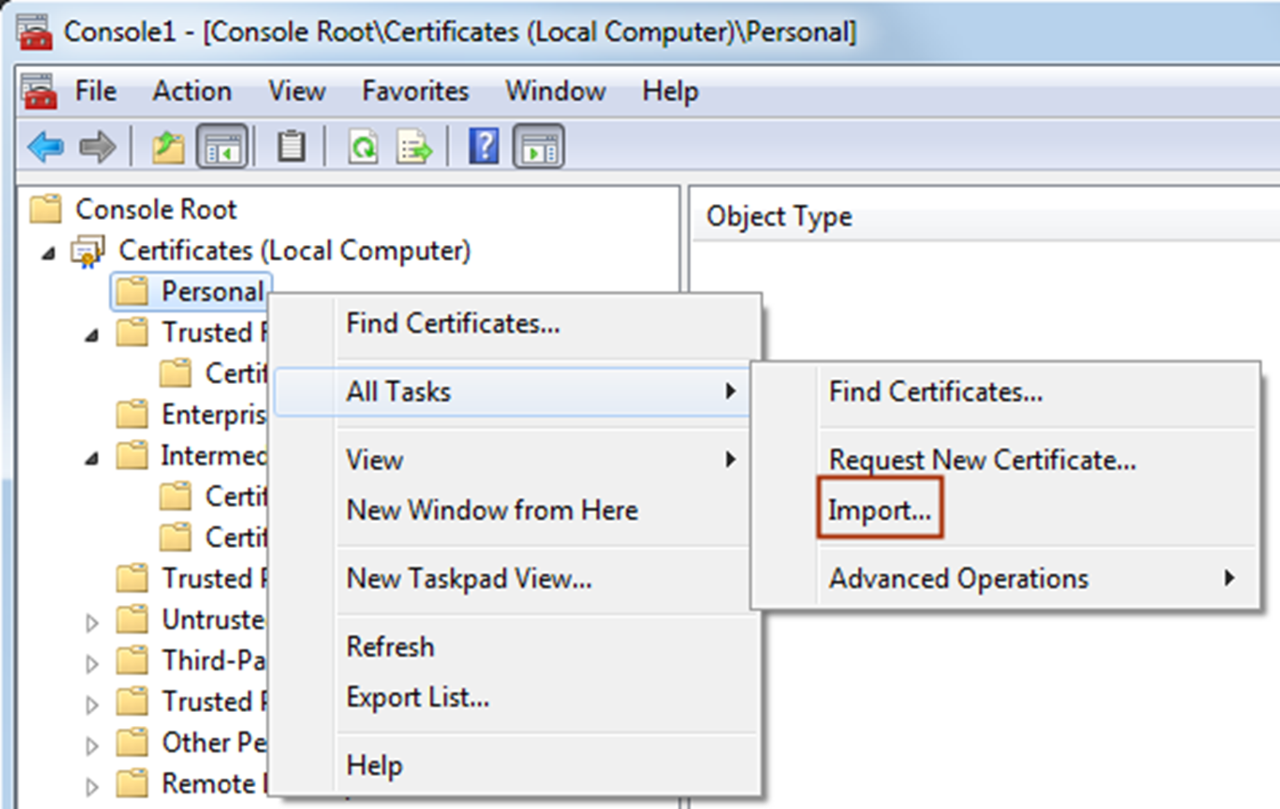The image size is (1280, 809).
Task: Click the Refresh toolbar icon
Action: click(363, 149)
